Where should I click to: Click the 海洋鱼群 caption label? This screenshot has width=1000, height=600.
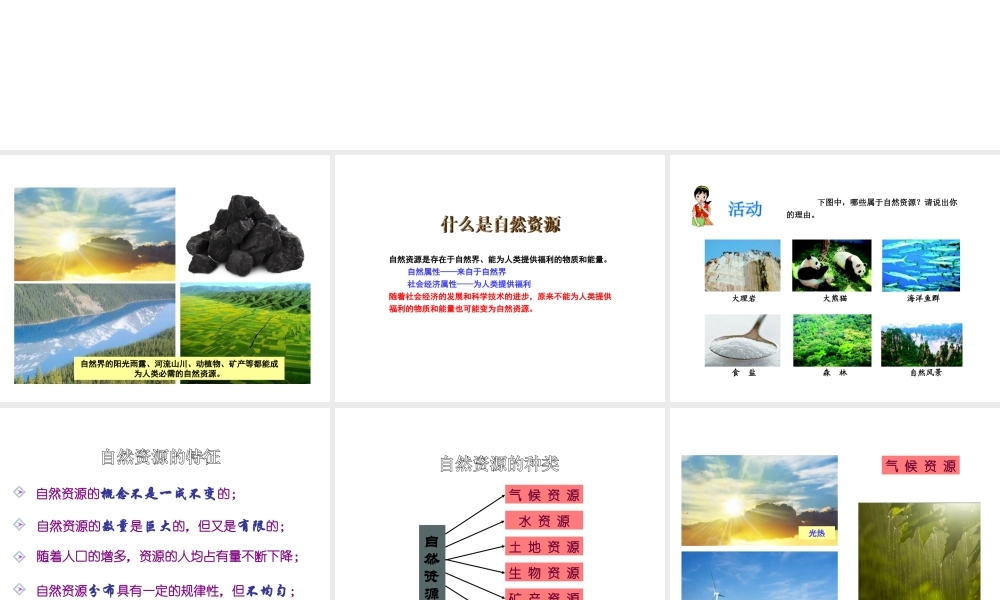pyautogui.click(x=923, y=298)
